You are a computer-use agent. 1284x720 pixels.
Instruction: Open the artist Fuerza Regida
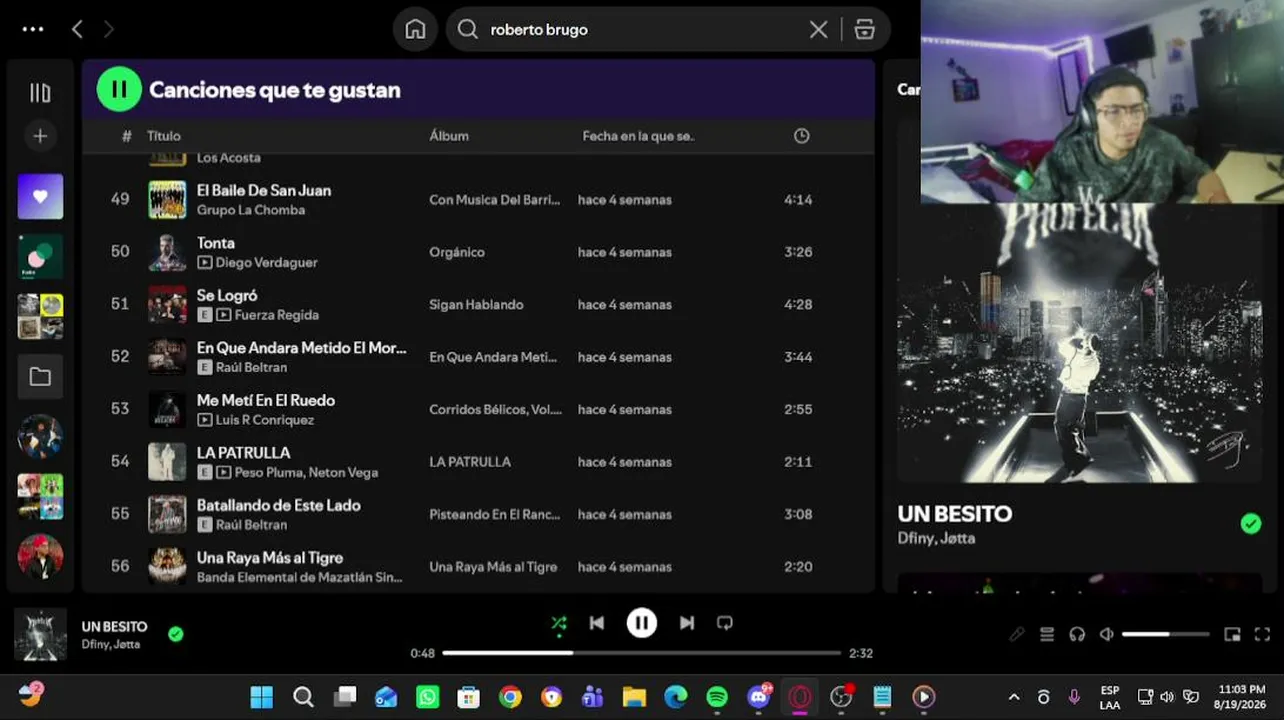277,315
